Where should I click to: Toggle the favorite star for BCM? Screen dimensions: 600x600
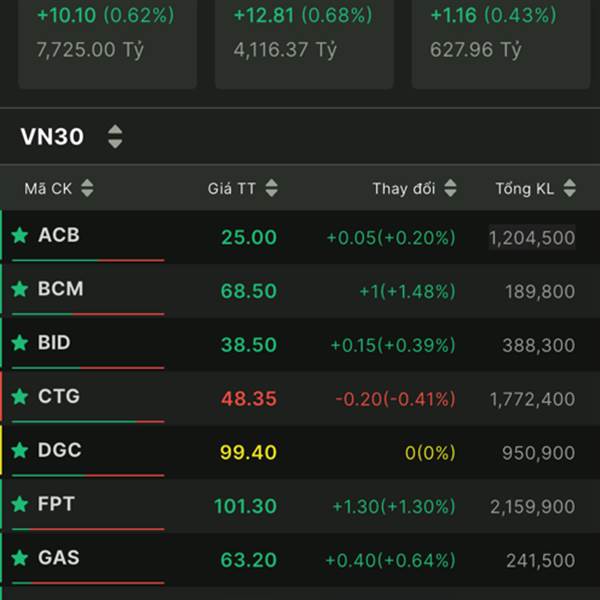[20, 290]
